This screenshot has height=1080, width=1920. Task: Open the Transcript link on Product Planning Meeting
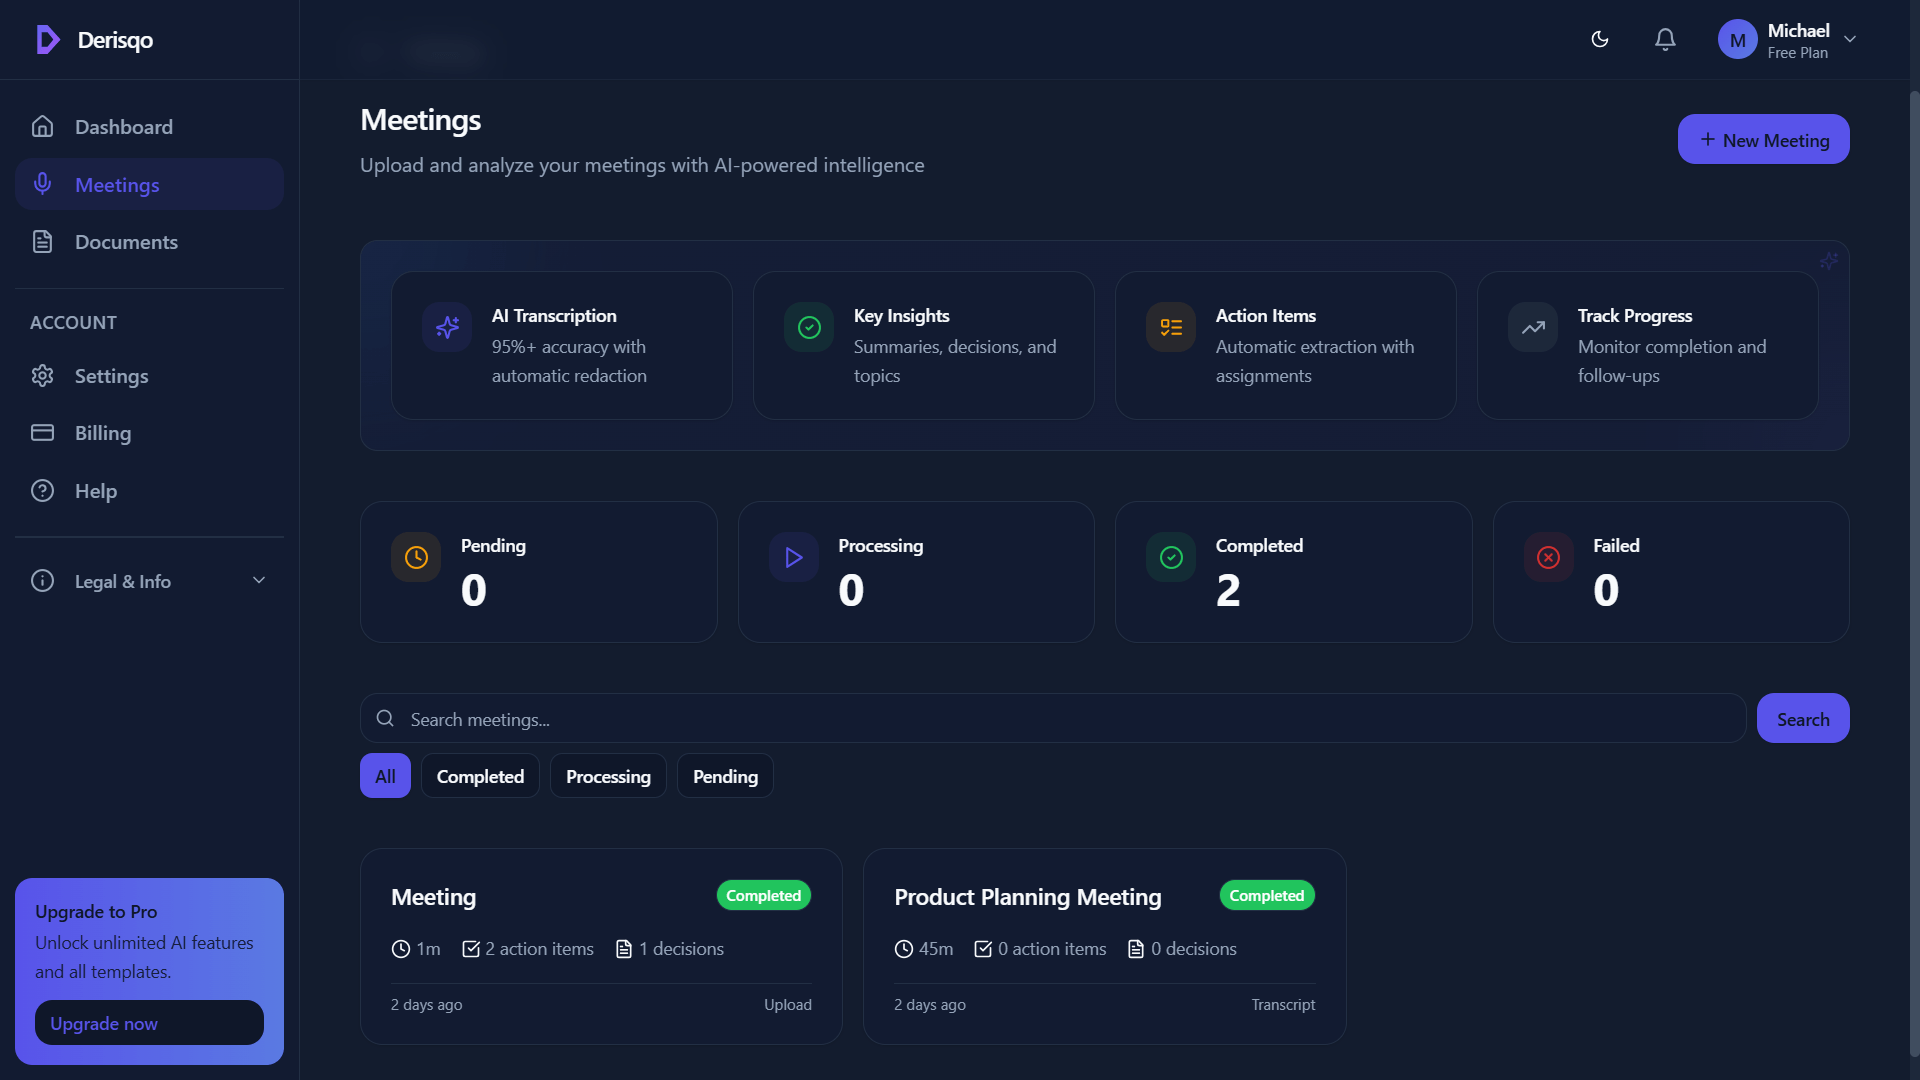[x=1283, y=1004]
